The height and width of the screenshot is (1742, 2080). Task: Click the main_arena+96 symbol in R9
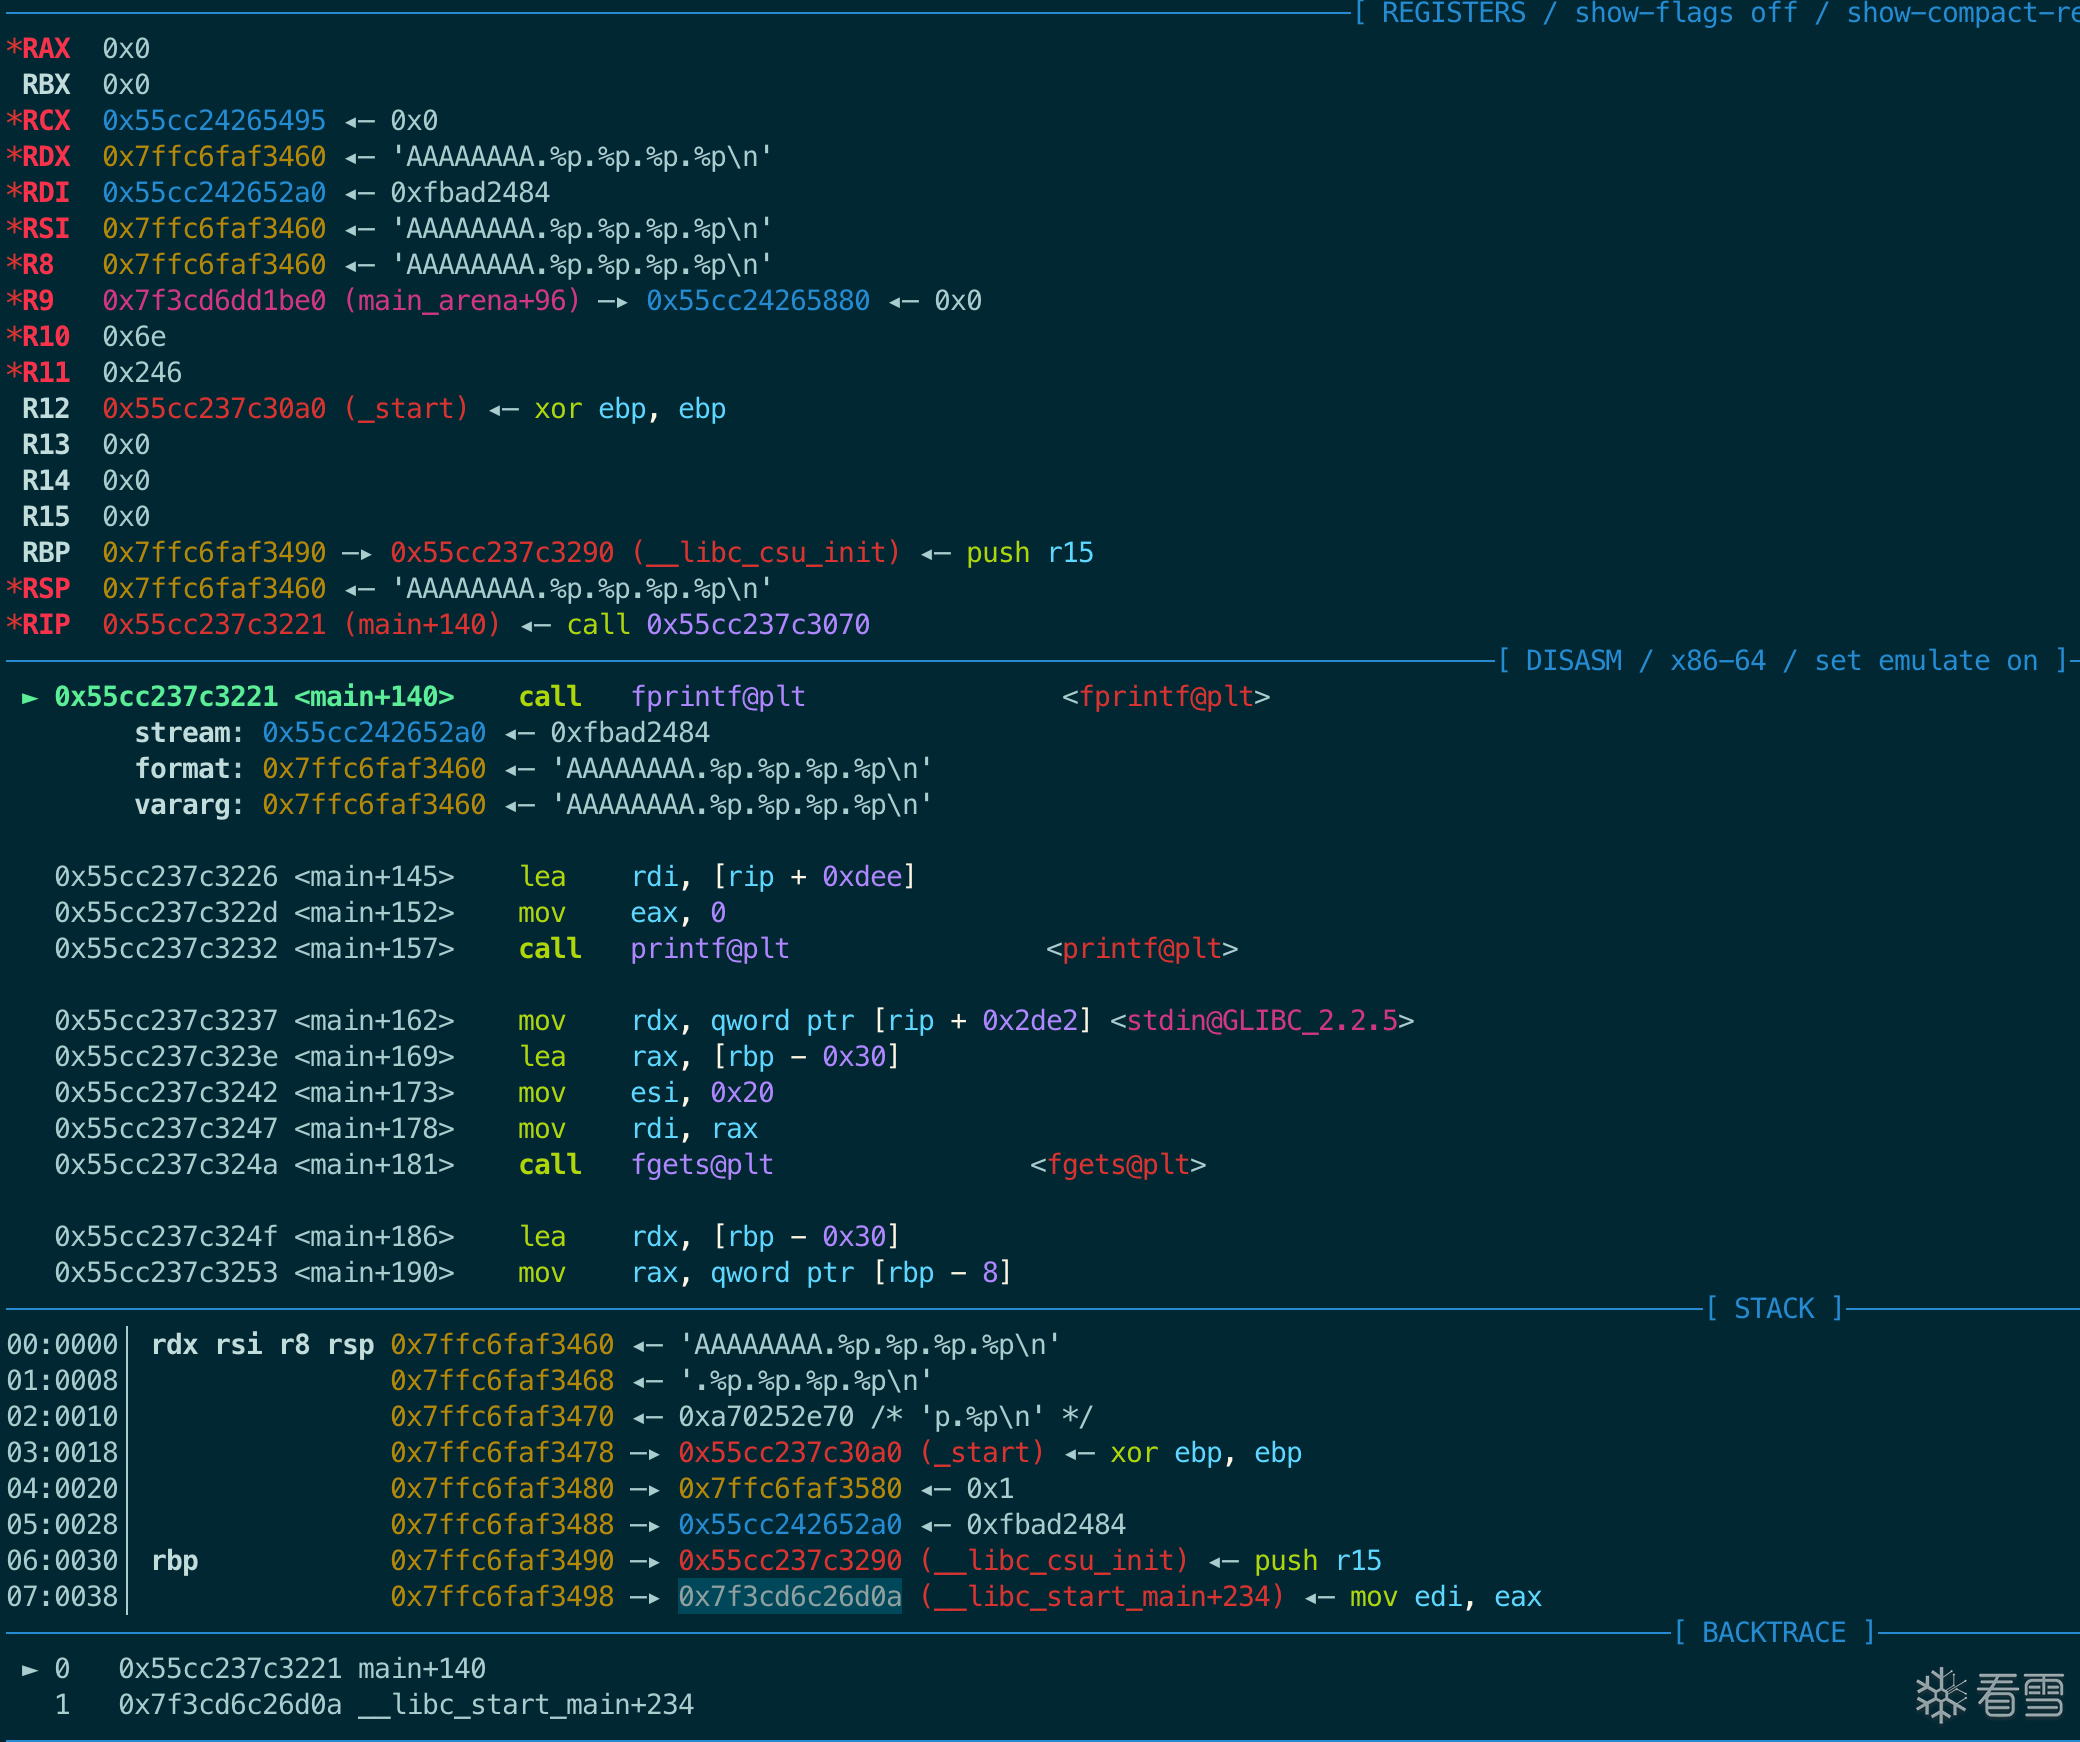[x=462, y=301]
